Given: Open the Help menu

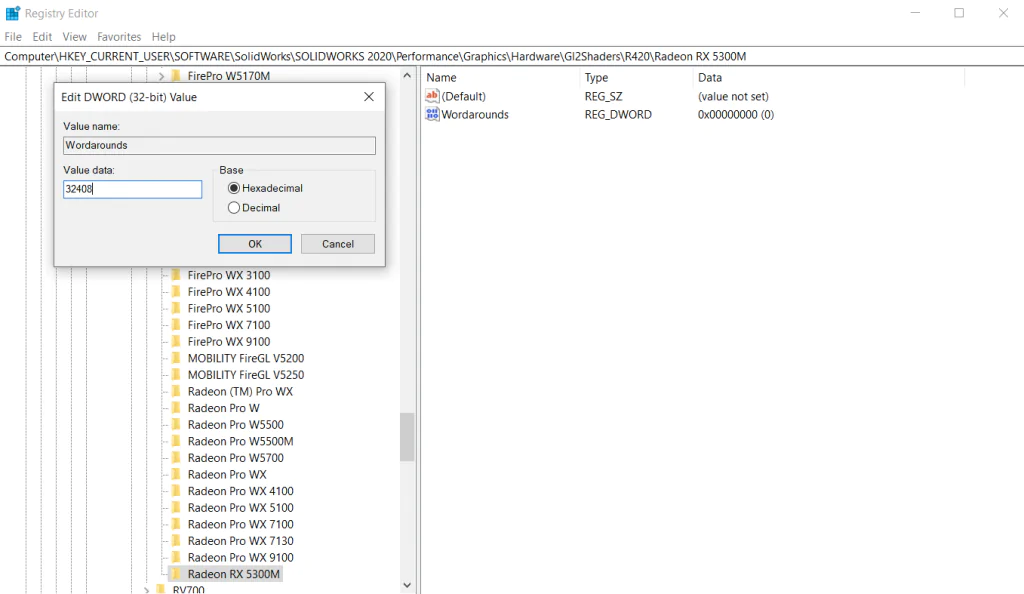Looking at the screenshot, I should (163, 37).
